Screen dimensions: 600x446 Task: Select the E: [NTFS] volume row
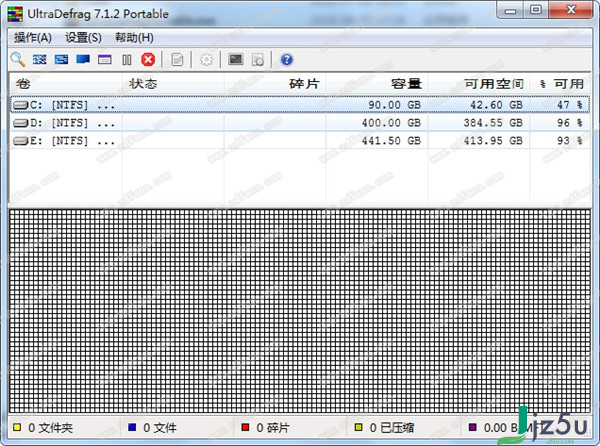(x=300, y=140)
